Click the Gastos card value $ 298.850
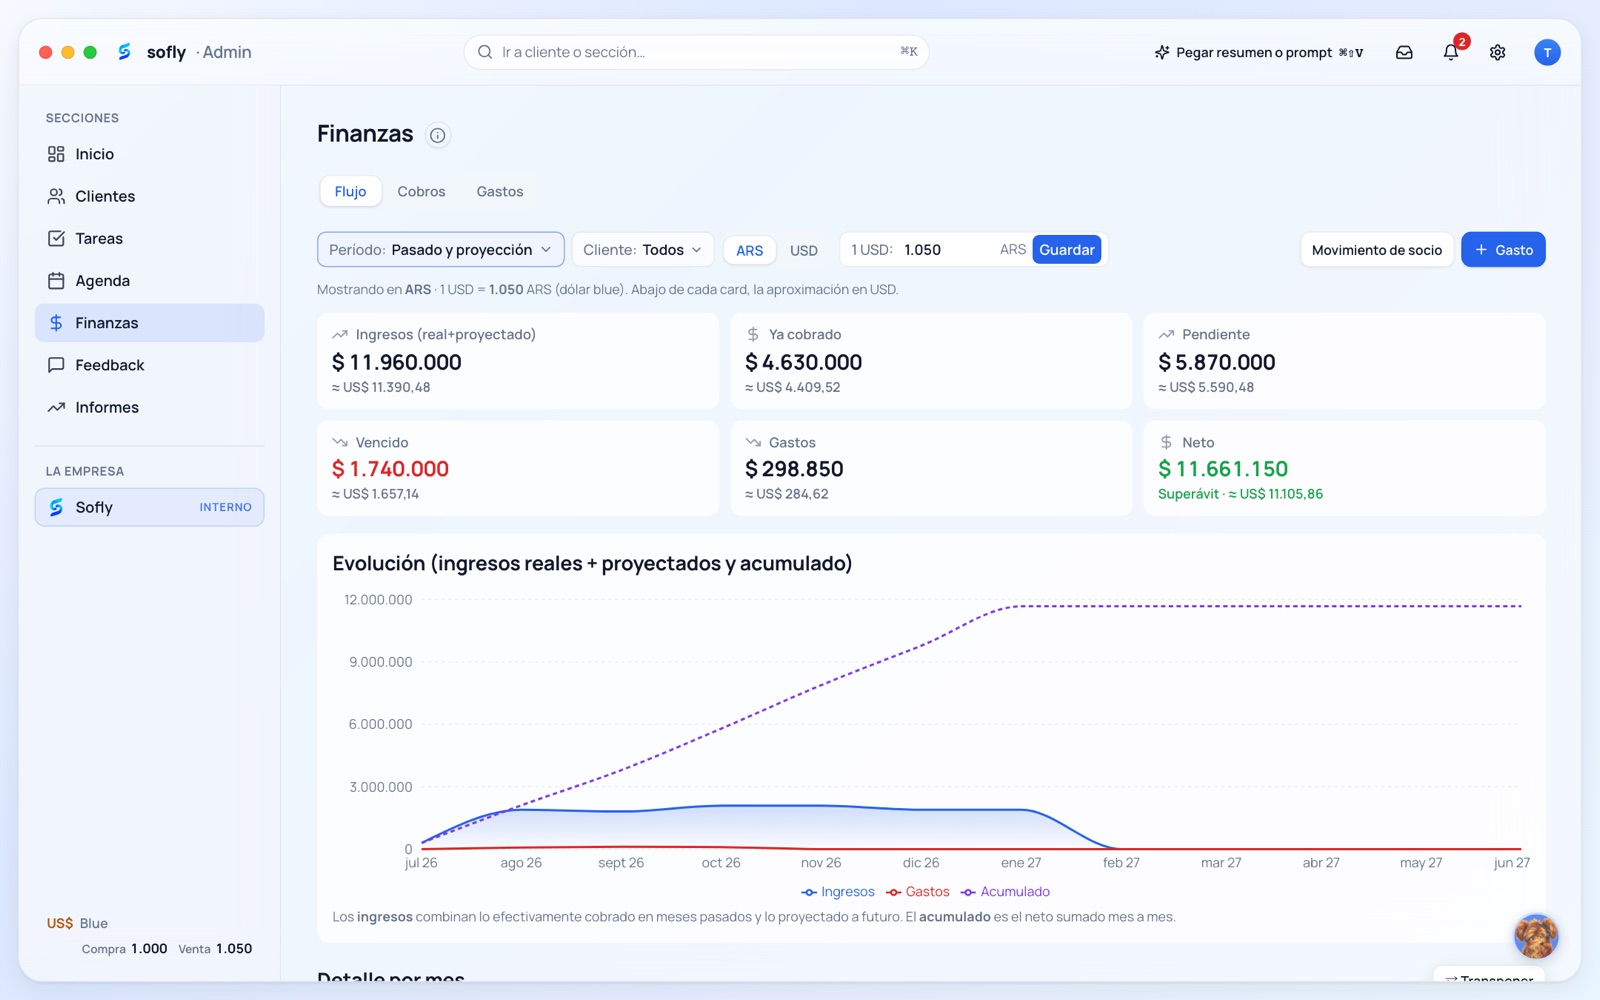This screenshot has height=1000, width=1600. (x=794, y=469)
